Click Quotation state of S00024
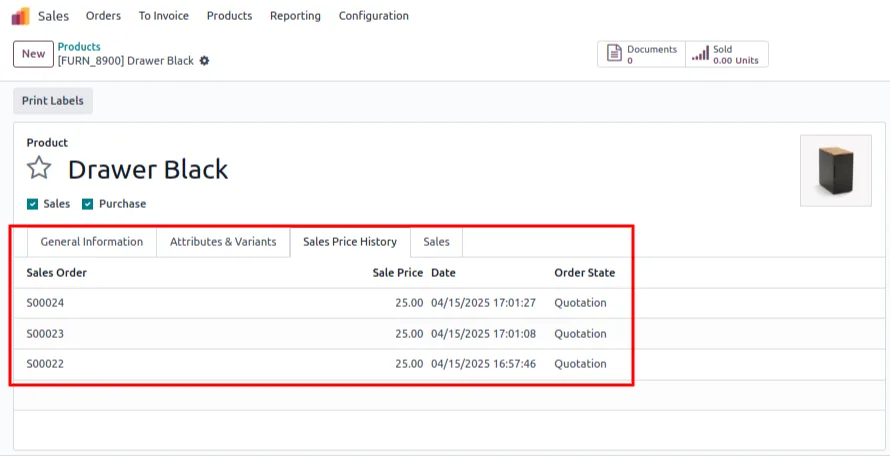Image resolution: width=890 pixels, height=456 pixels. (580, 303)
